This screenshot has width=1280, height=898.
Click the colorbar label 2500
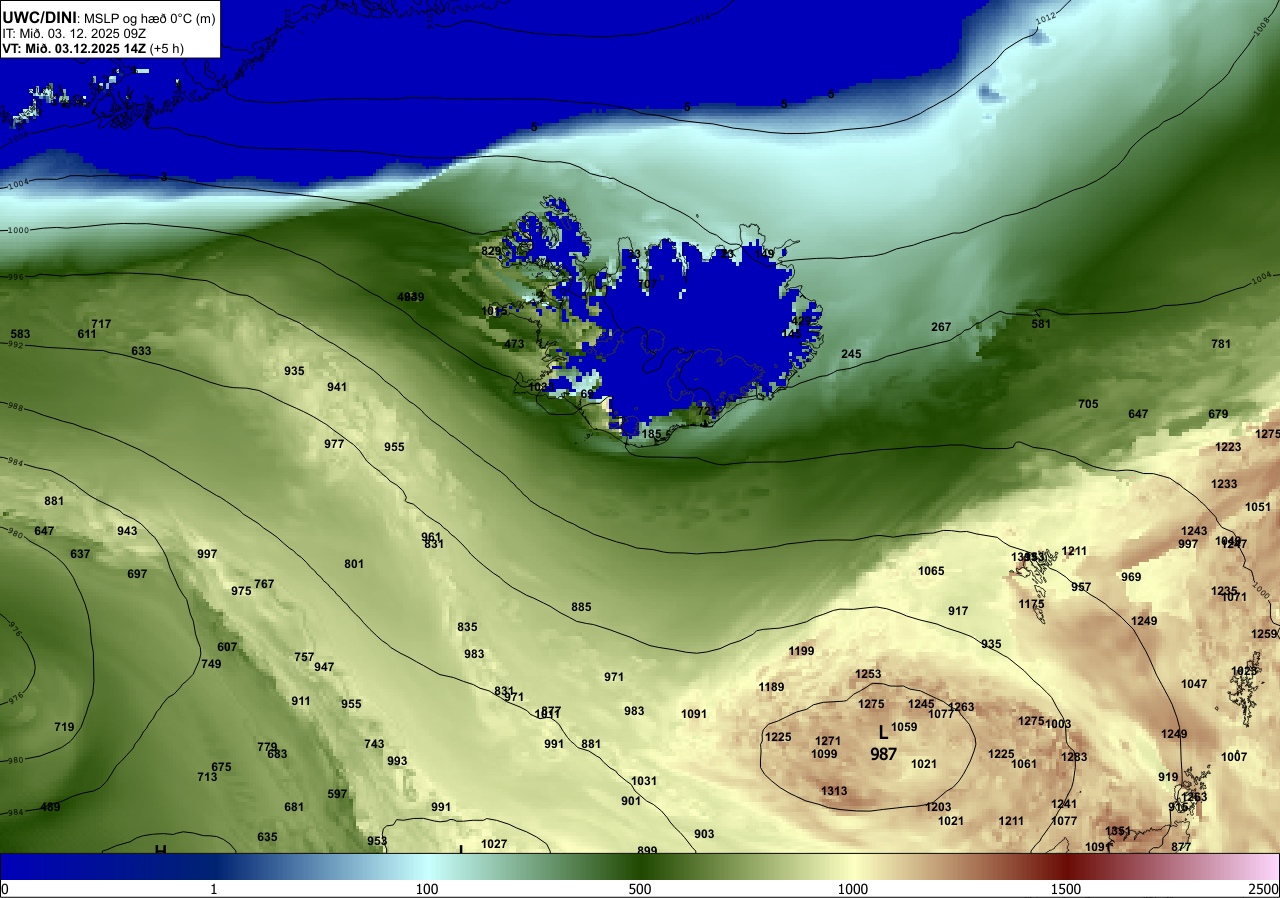point(1263,889)
